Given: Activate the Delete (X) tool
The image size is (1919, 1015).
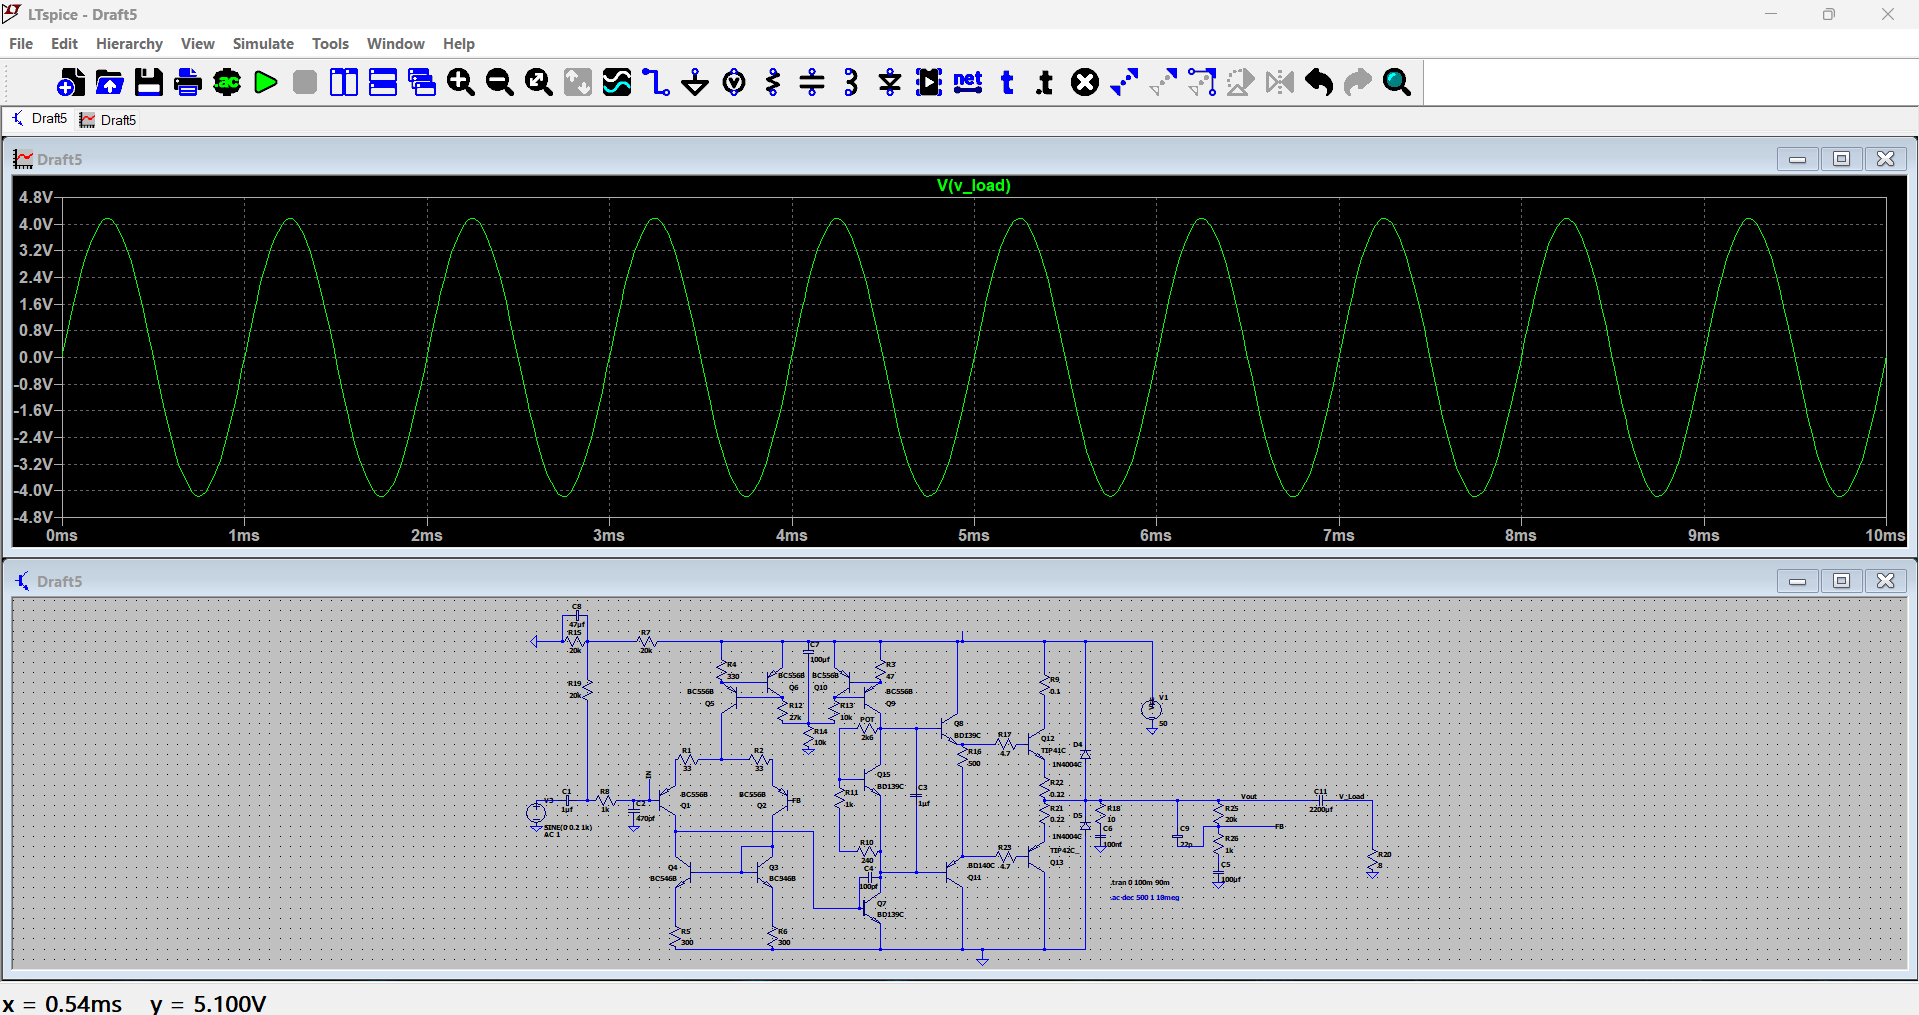Looking at the screenshot, I should 1085,82.
